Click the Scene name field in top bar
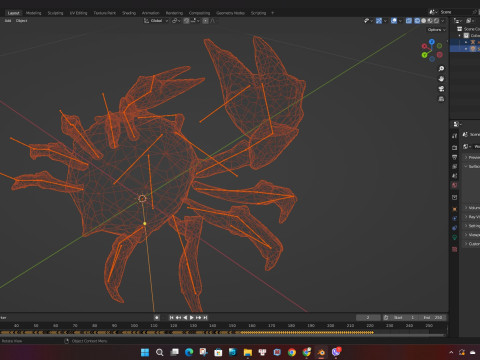This screenshot has height=360, width=480. (456, 12)
